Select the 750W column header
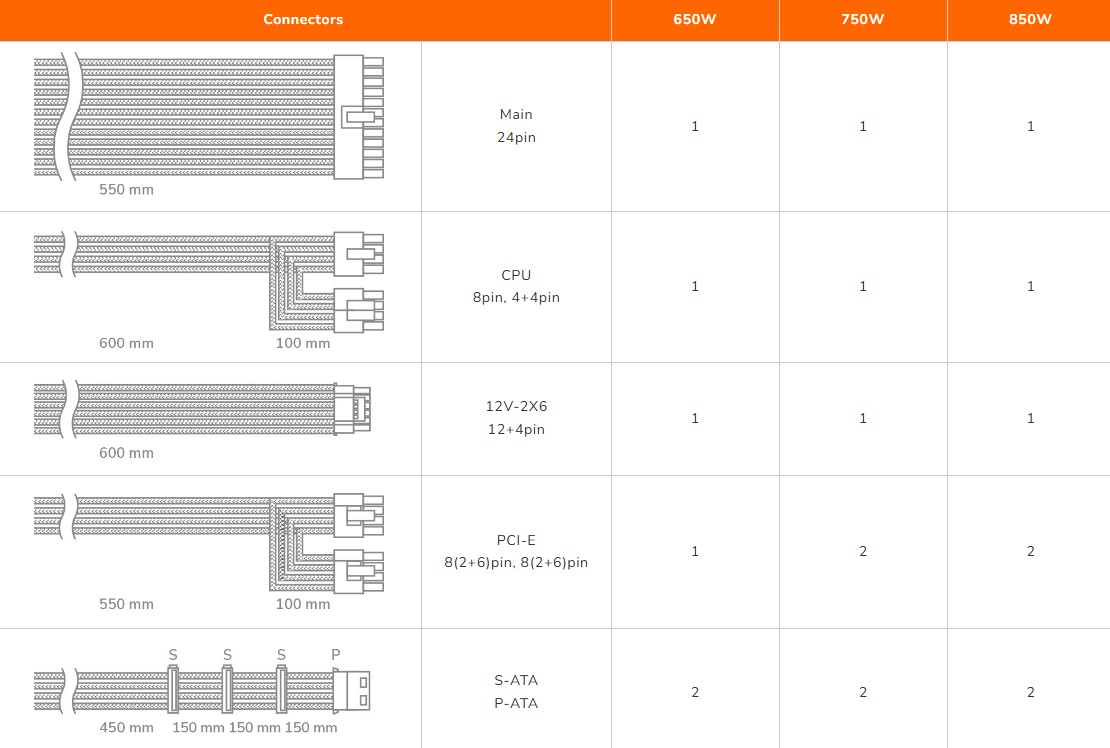1110x748 pixels. pyautogui.click(x=863, y=20)
